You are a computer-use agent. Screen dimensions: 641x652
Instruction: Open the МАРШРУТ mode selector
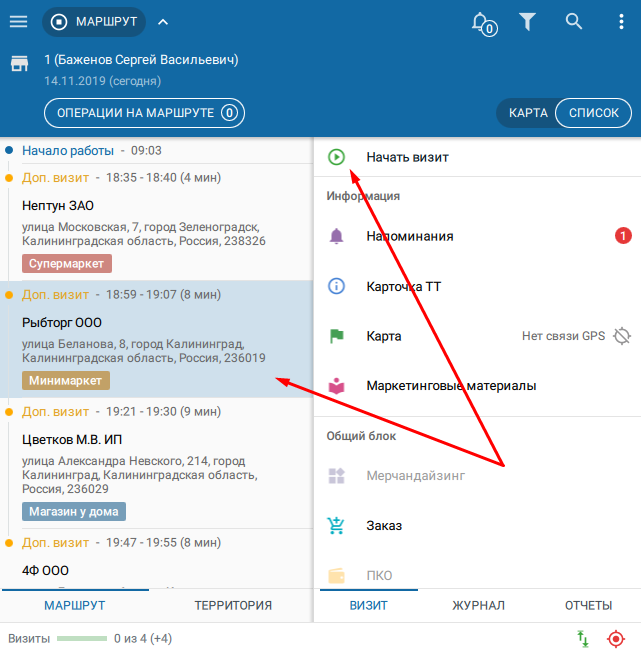[94, 21]
